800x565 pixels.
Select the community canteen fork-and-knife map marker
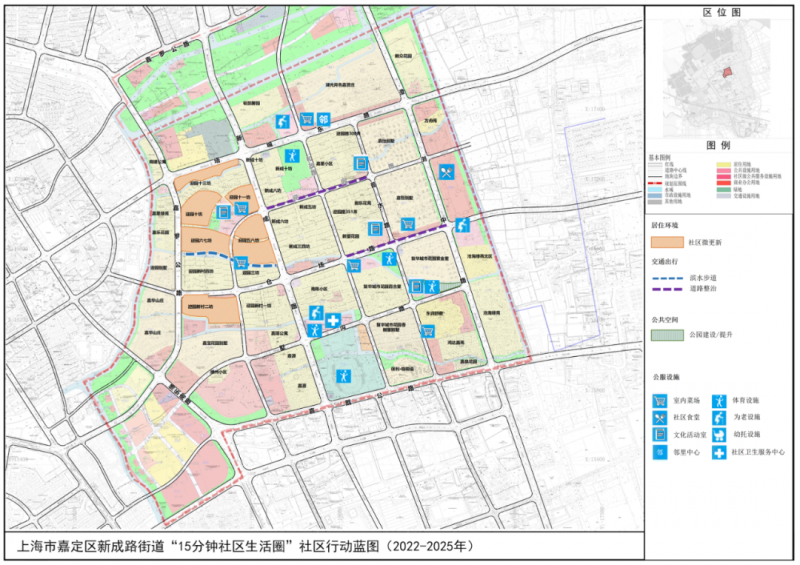click(x=446, y=172)
